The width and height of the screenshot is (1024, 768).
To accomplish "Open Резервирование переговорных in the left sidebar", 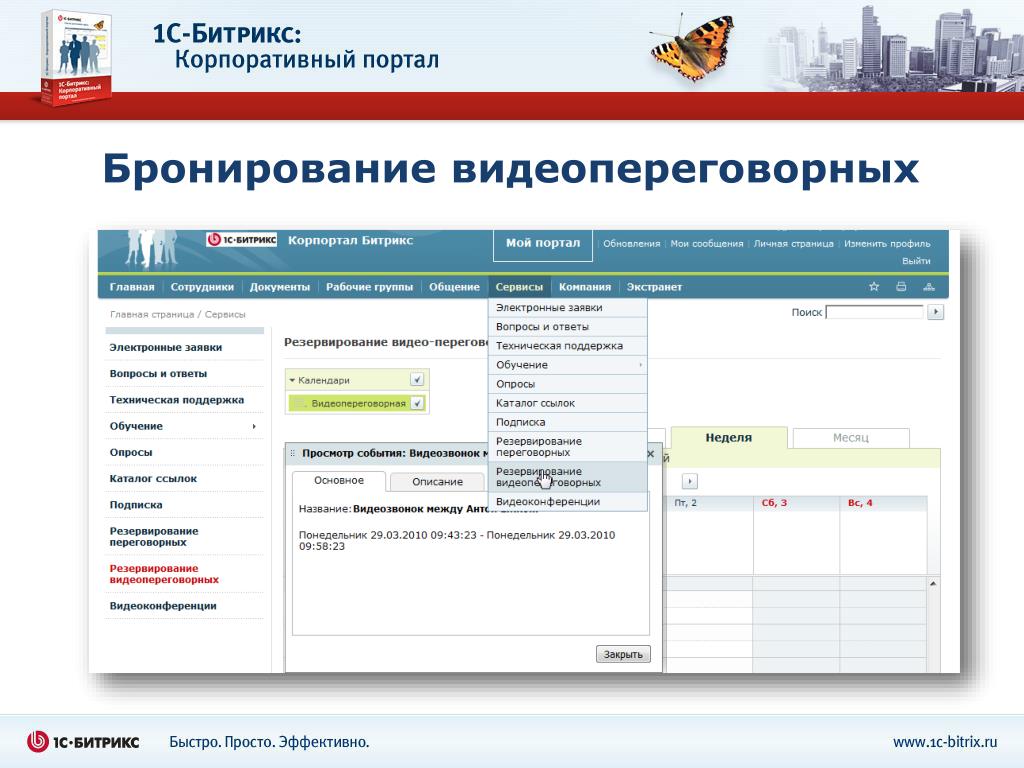I will [153, 537].
